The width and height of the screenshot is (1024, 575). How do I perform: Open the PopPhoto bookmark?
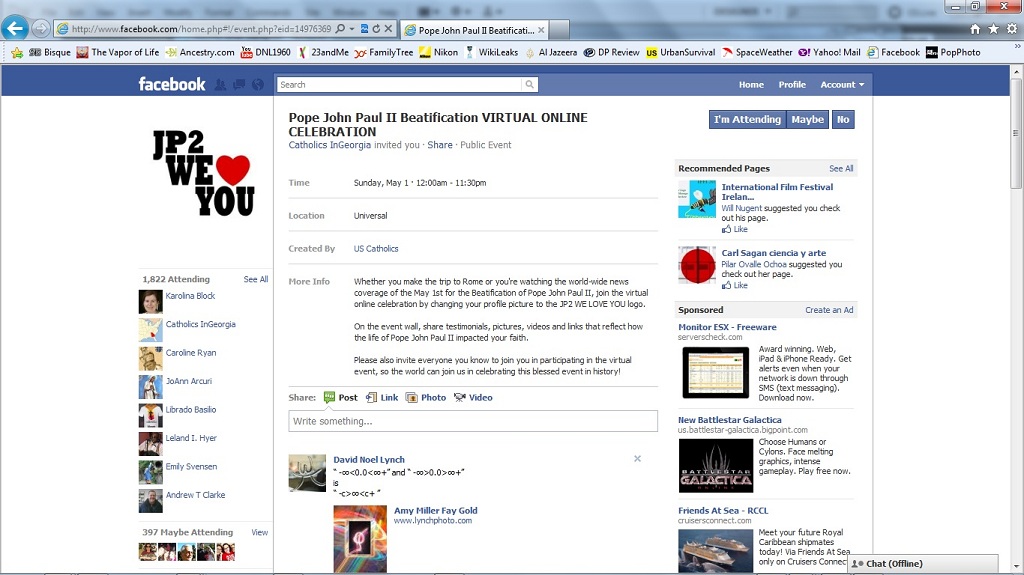tap(953, 52)
